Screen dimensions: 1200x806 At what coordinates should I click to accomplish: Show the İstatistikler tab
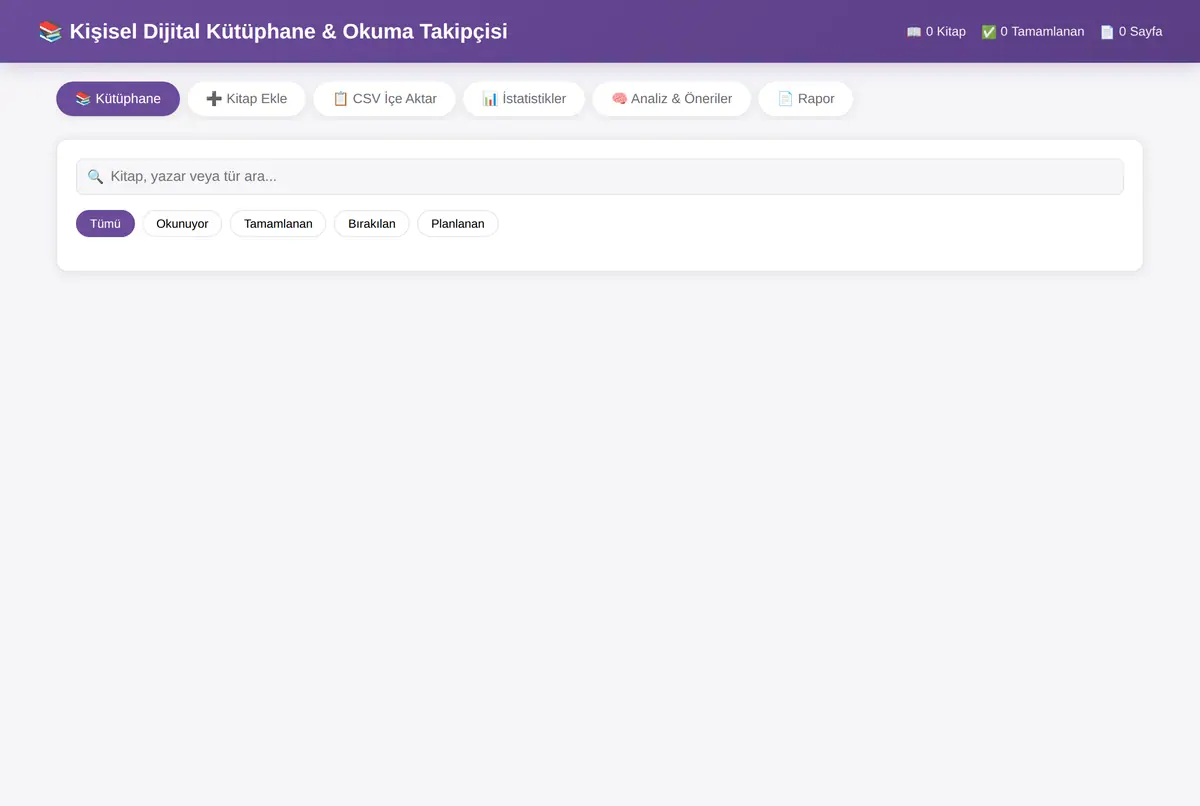click(x=524, y=99)
